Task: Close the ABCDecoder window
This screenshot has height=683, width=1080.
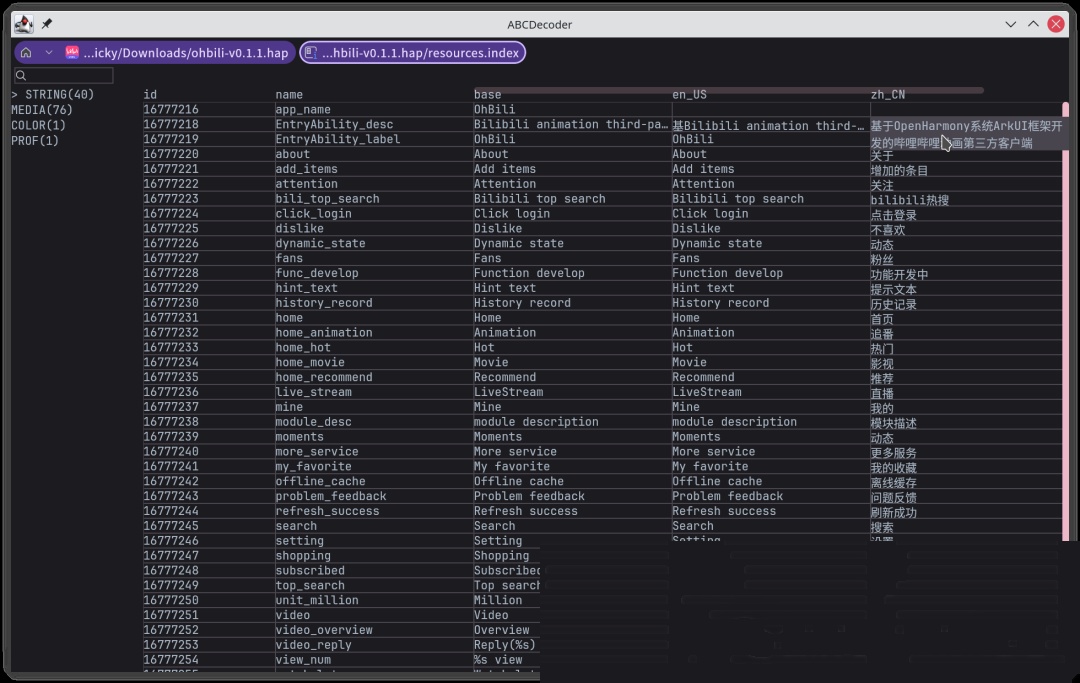Action: tap(1056, 24)
